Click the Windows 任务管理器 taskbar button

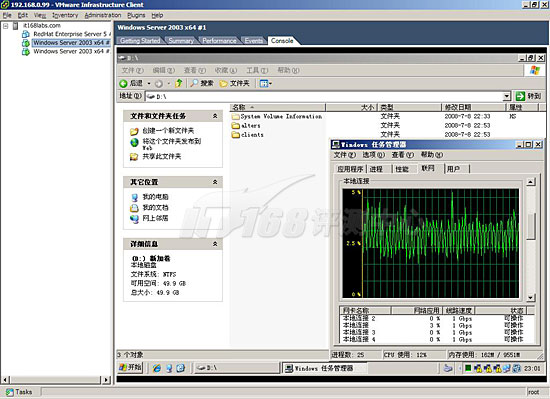pyautogui.click(x=325, y=368)
